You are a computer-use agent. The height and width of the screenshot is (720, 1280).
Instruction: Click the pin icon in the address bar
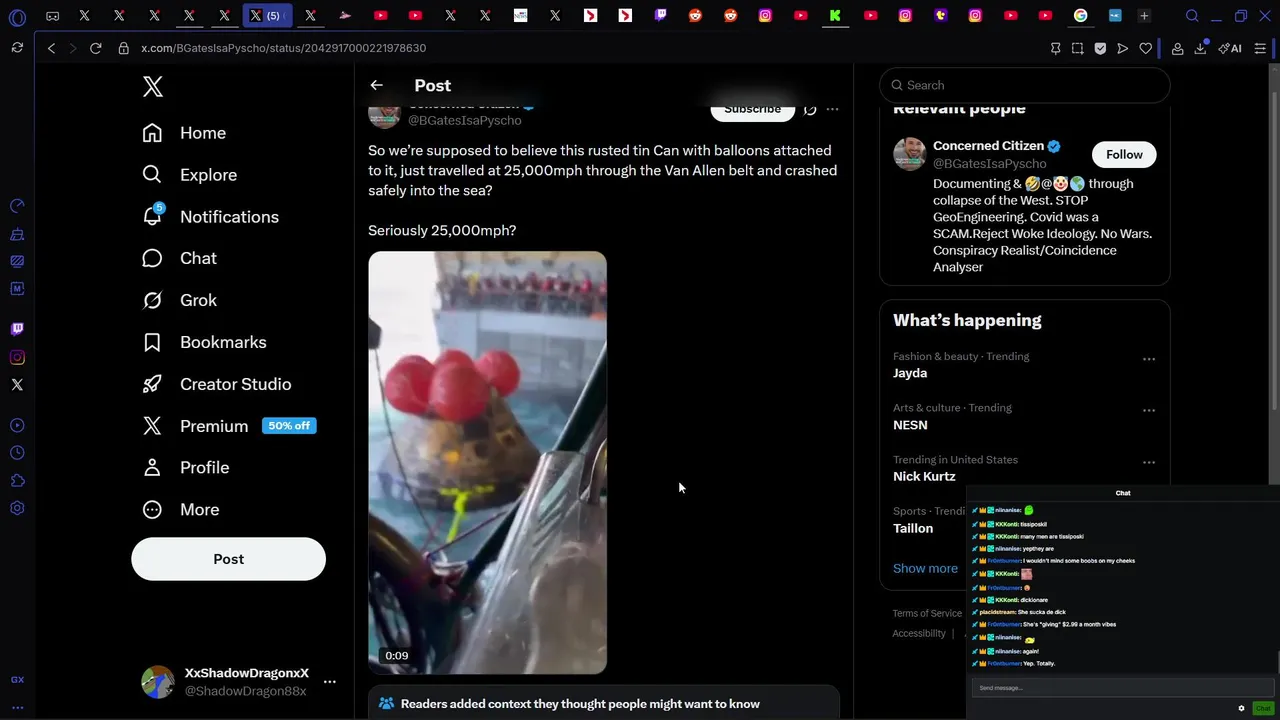[x=1055, y=48]
